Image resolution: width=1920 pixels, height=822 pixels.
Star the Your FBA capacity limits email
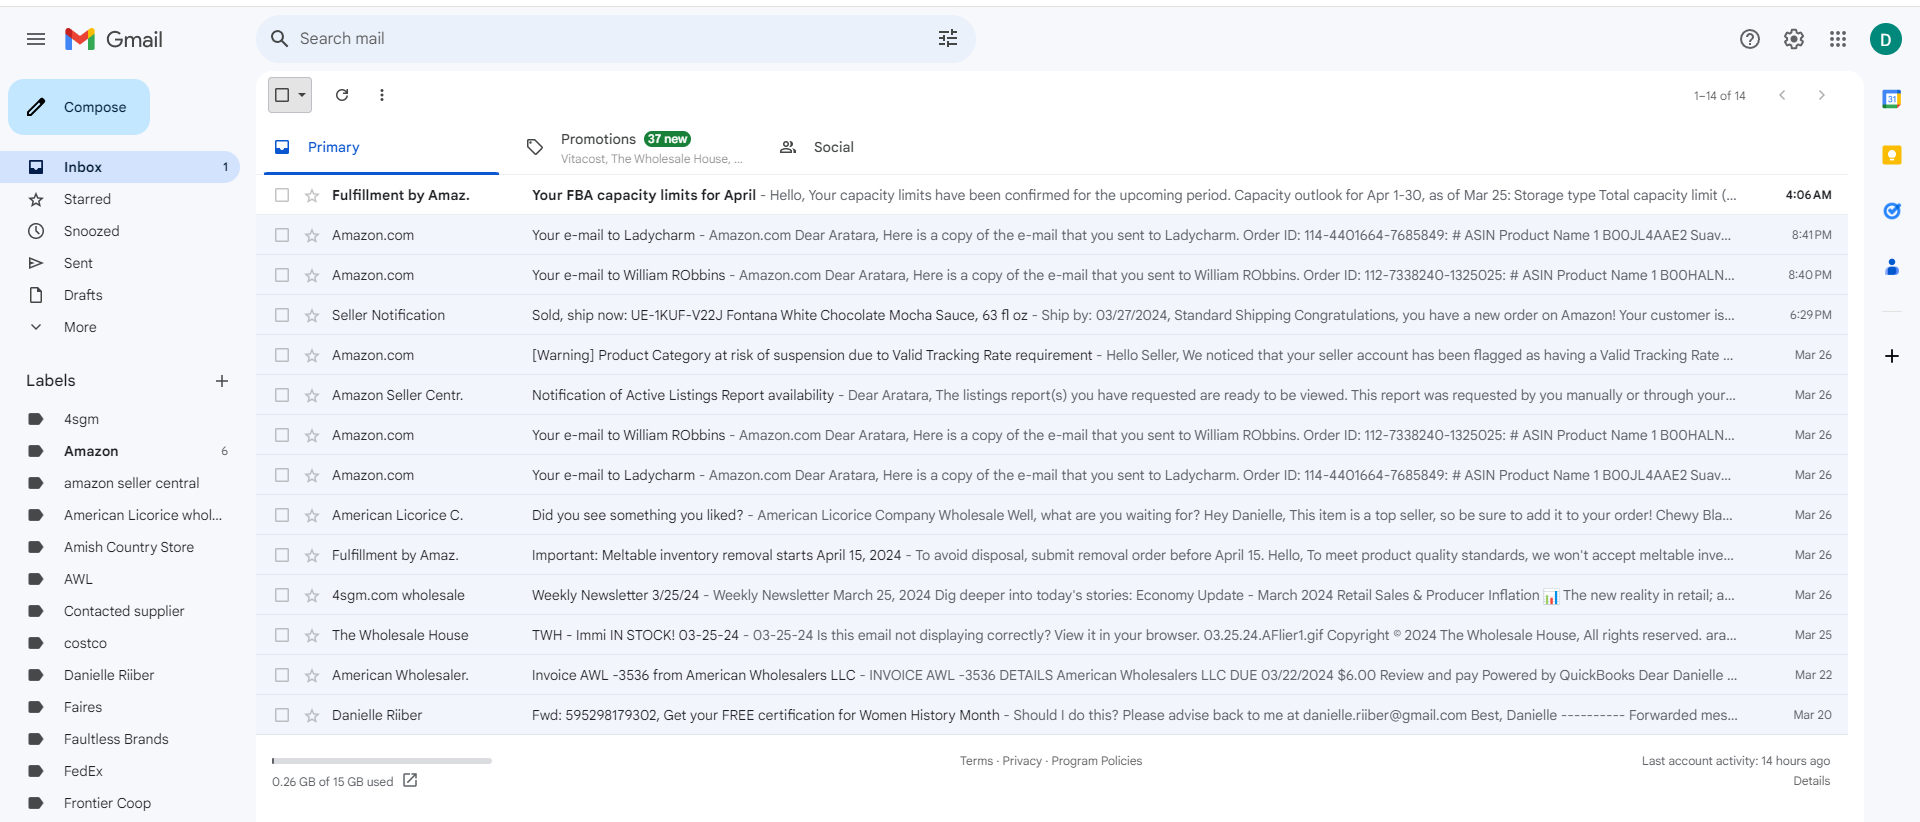pos(312,195)
